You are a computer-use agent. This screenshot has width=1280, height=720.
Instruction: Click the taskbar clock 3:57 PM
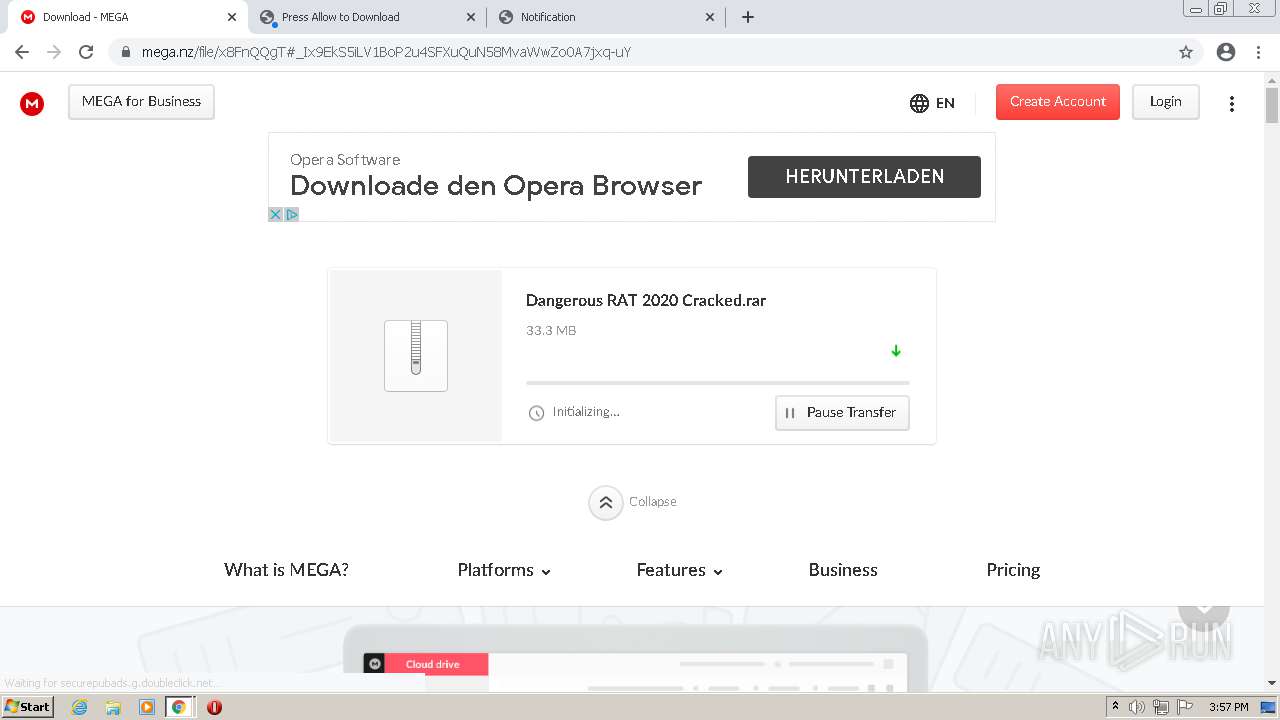click(x=1229, y=707)
